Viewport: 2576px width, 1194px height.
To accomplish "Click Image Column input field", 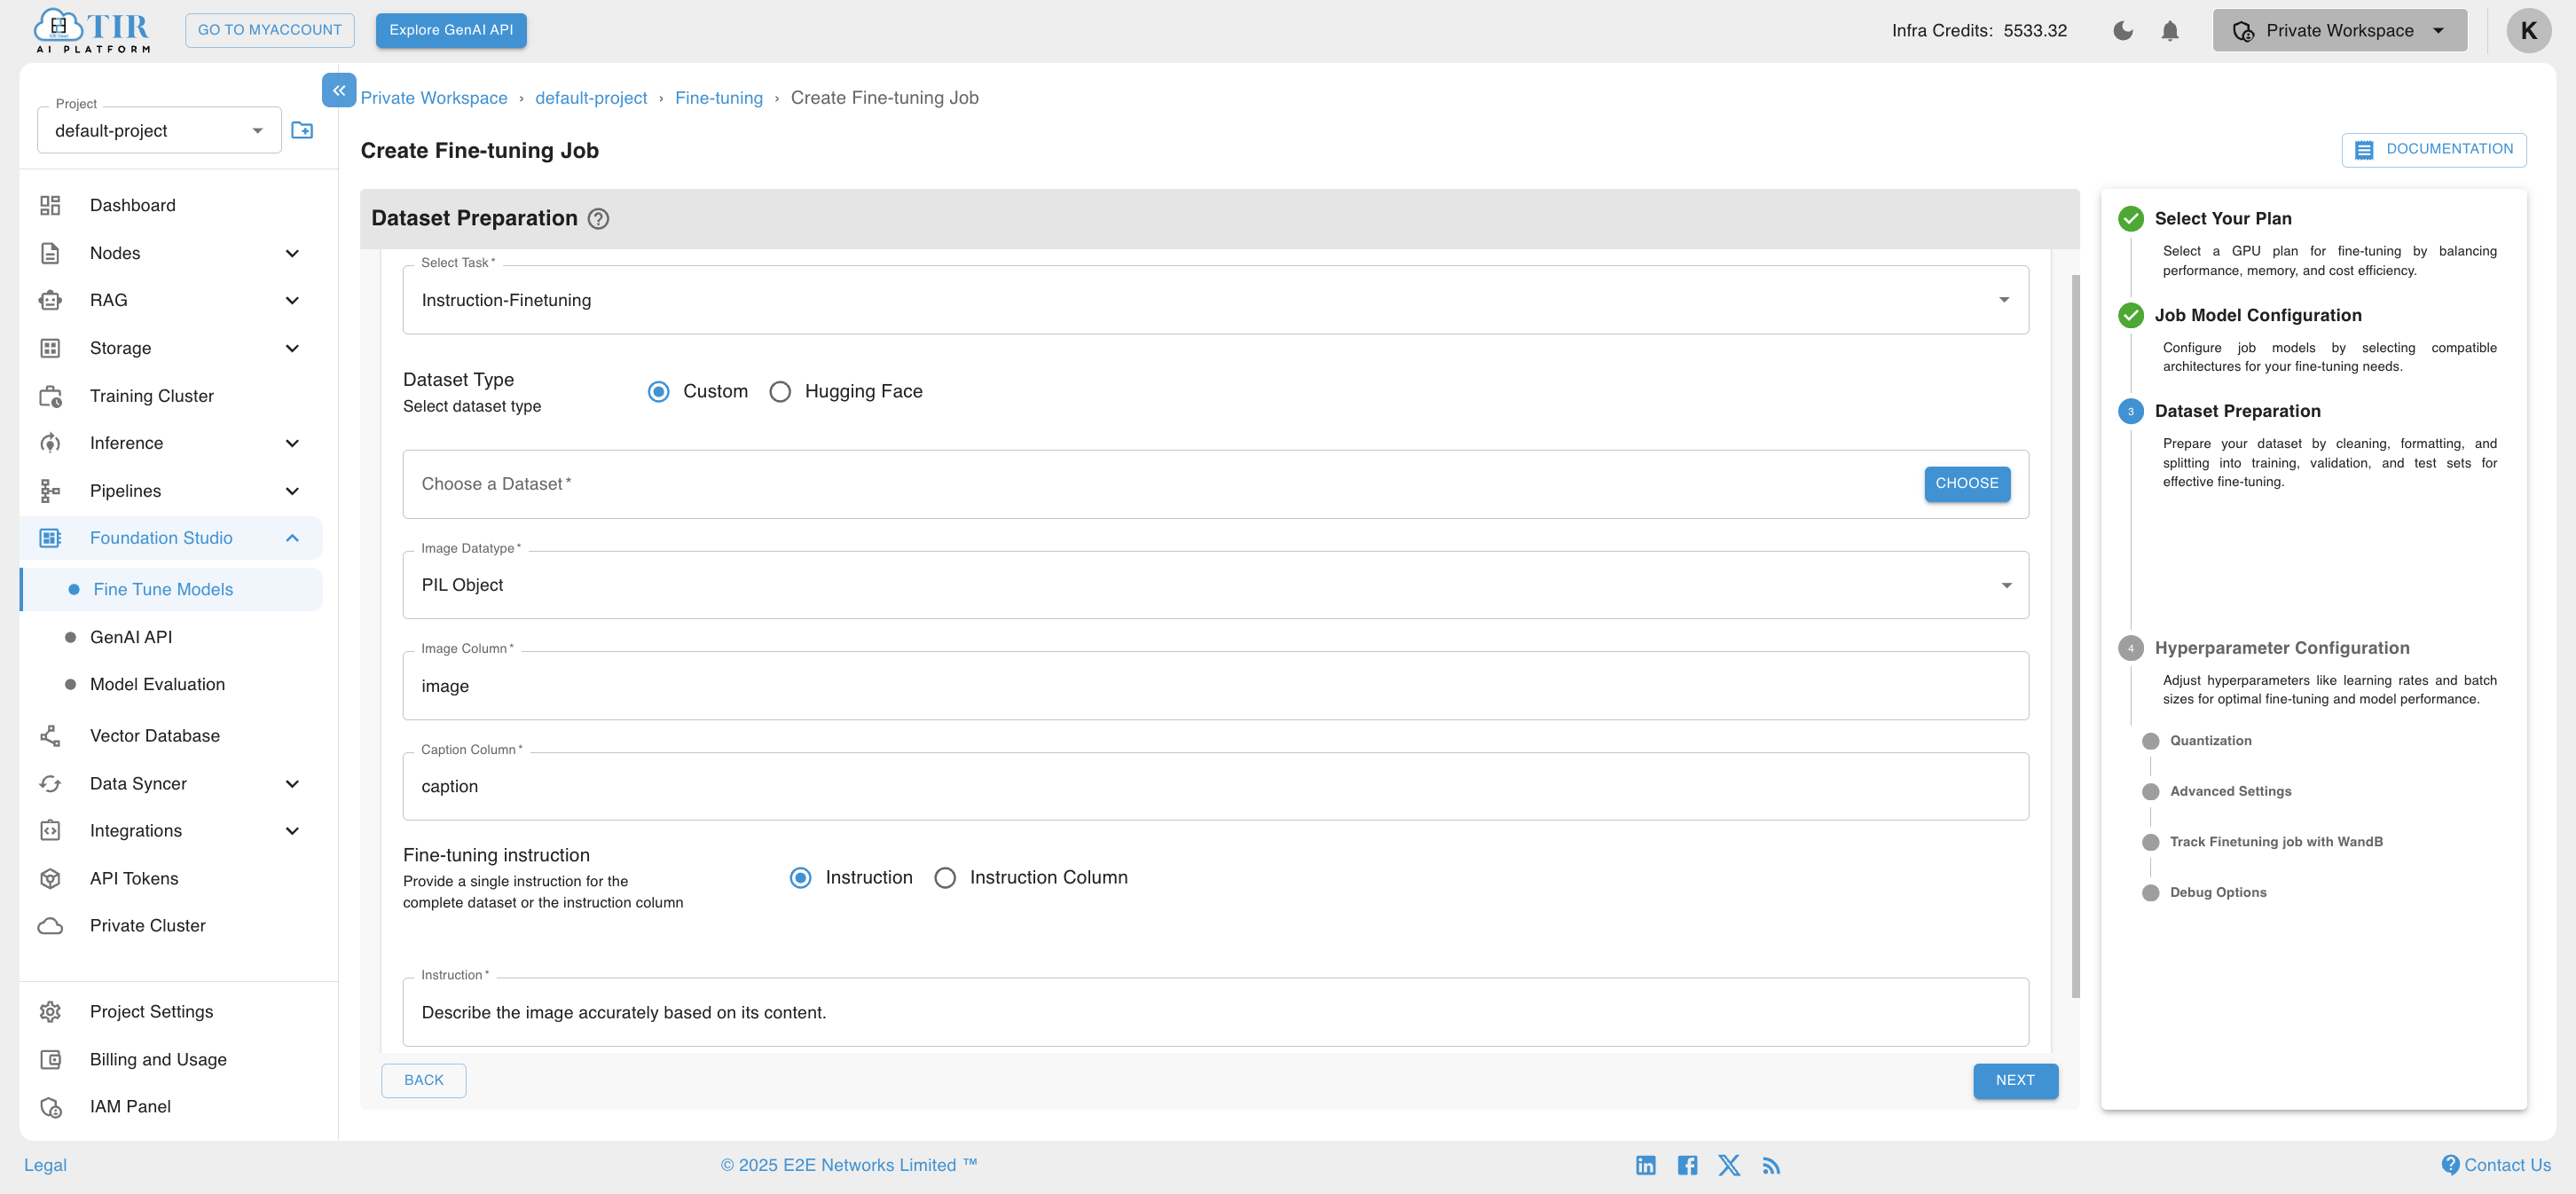I will coord(1215,686).
